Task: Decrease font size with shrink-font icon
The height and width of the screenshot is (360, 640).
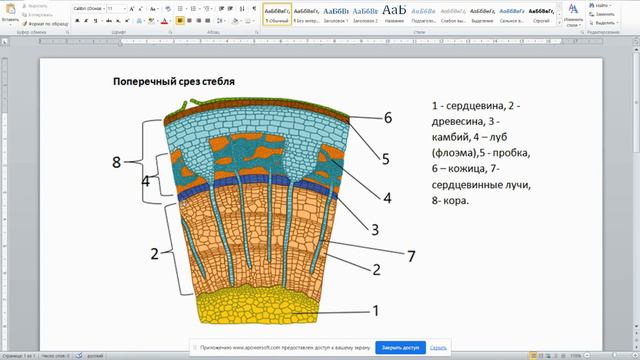Action: click(x=140, y=9)
